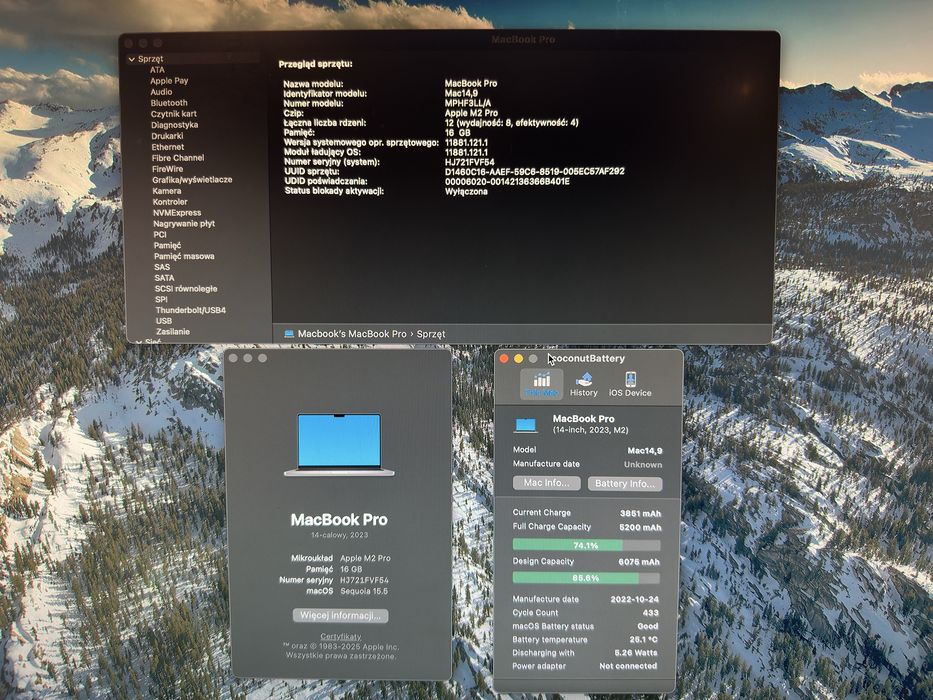
Task: Click Power adapter Not connected value
Action: [x=628, y=666]
